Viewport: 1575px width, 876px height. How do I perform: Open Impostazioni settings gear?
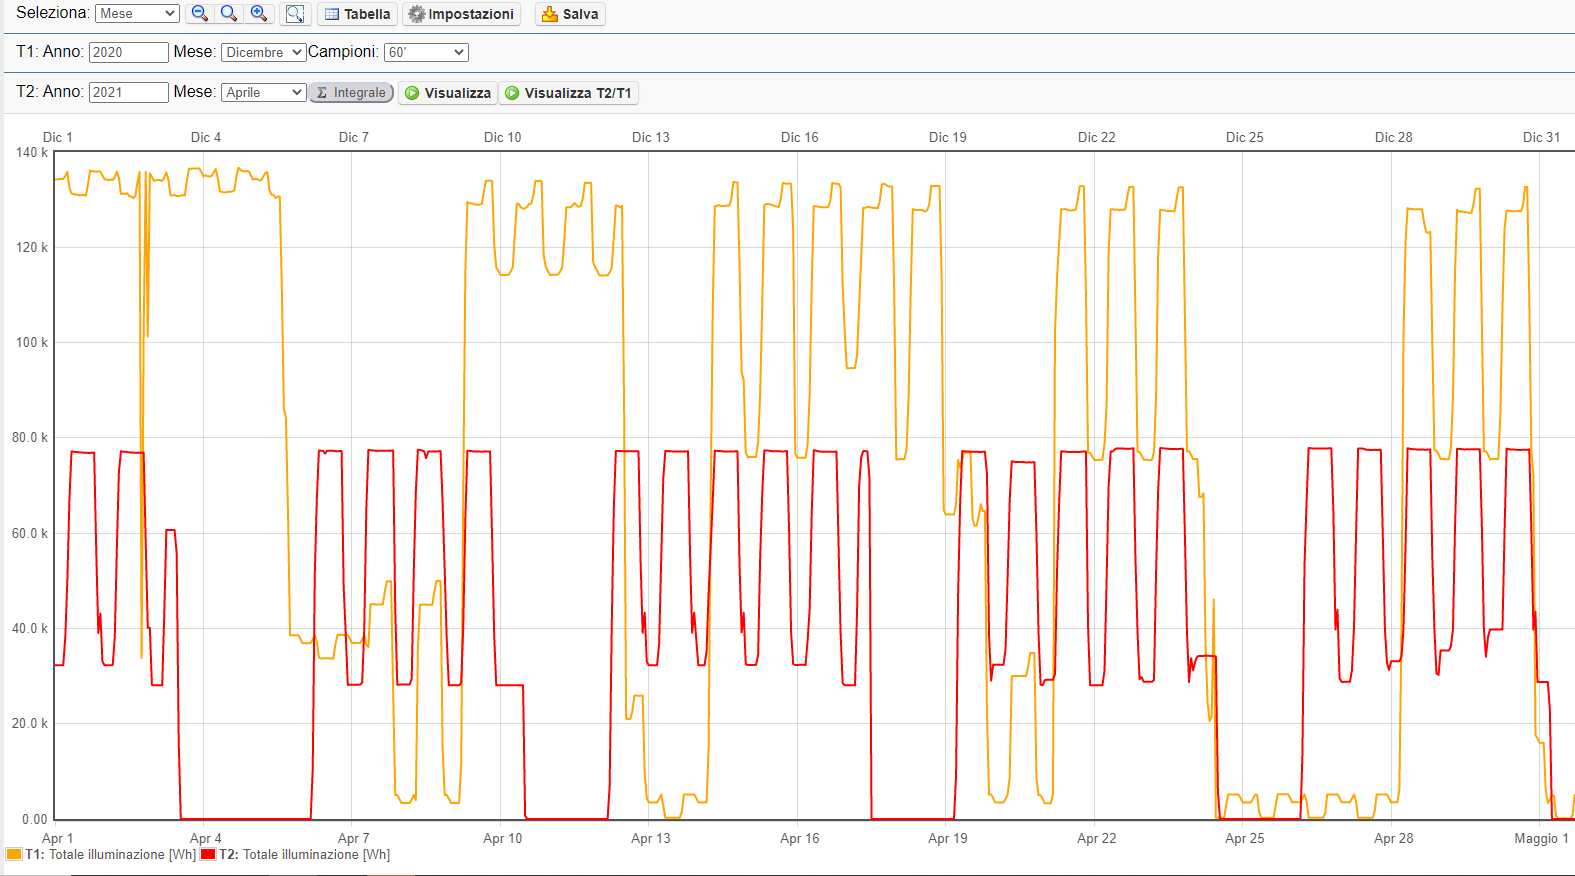click(461, 14)
